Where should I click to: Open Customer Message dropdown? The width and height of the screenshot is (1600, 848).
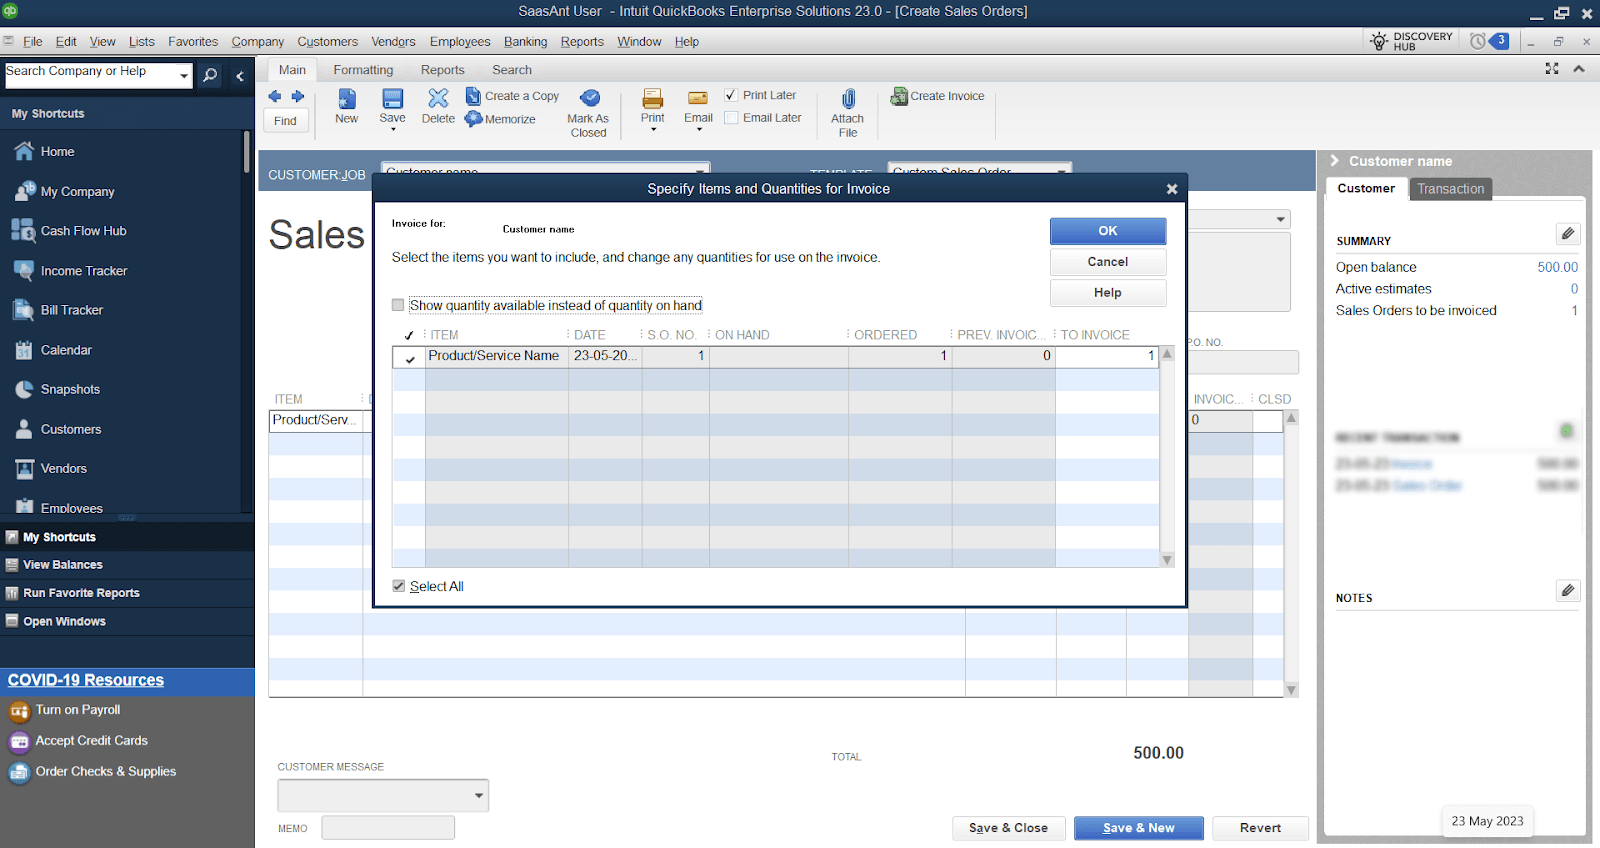coord(479,796)
